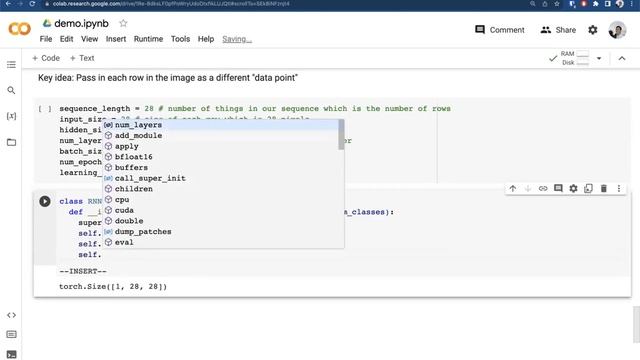640x360 pixels.
Task: Select double autocomplete suggestion
Action: pyautogui.click(x=220, y=221)
